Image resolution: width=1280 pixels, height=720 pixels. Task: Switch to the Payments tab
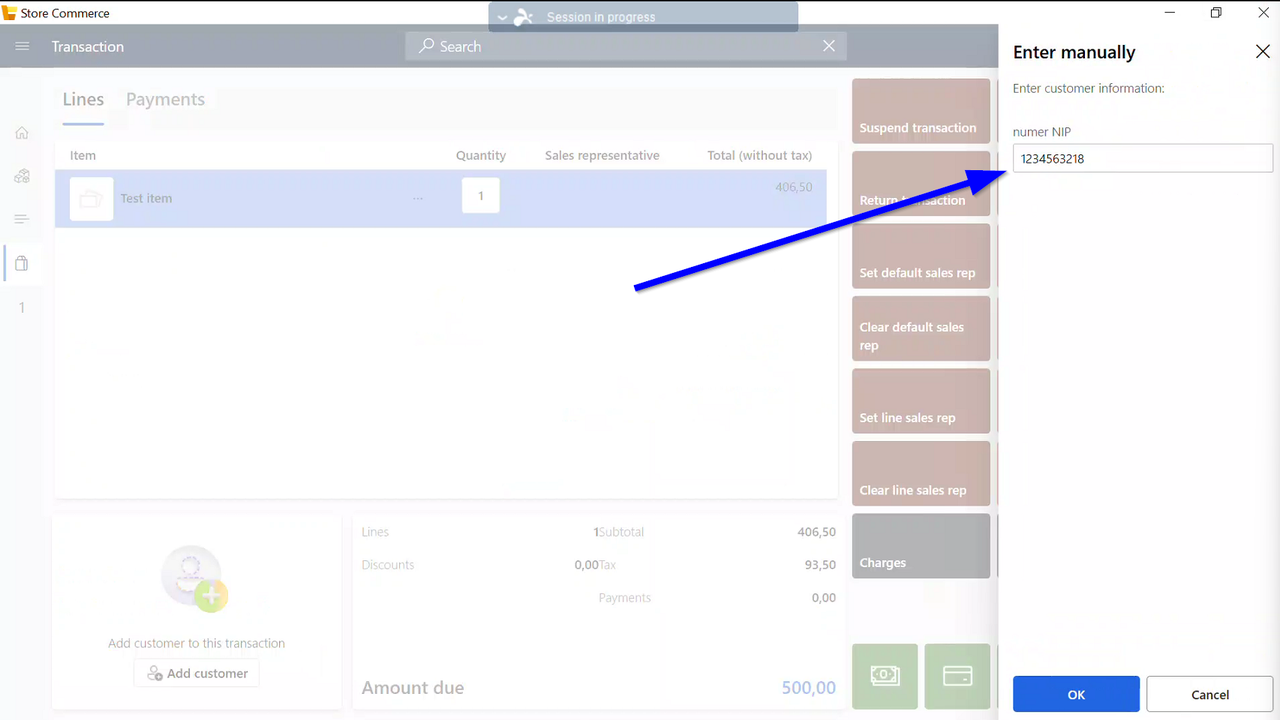[165, 99]
